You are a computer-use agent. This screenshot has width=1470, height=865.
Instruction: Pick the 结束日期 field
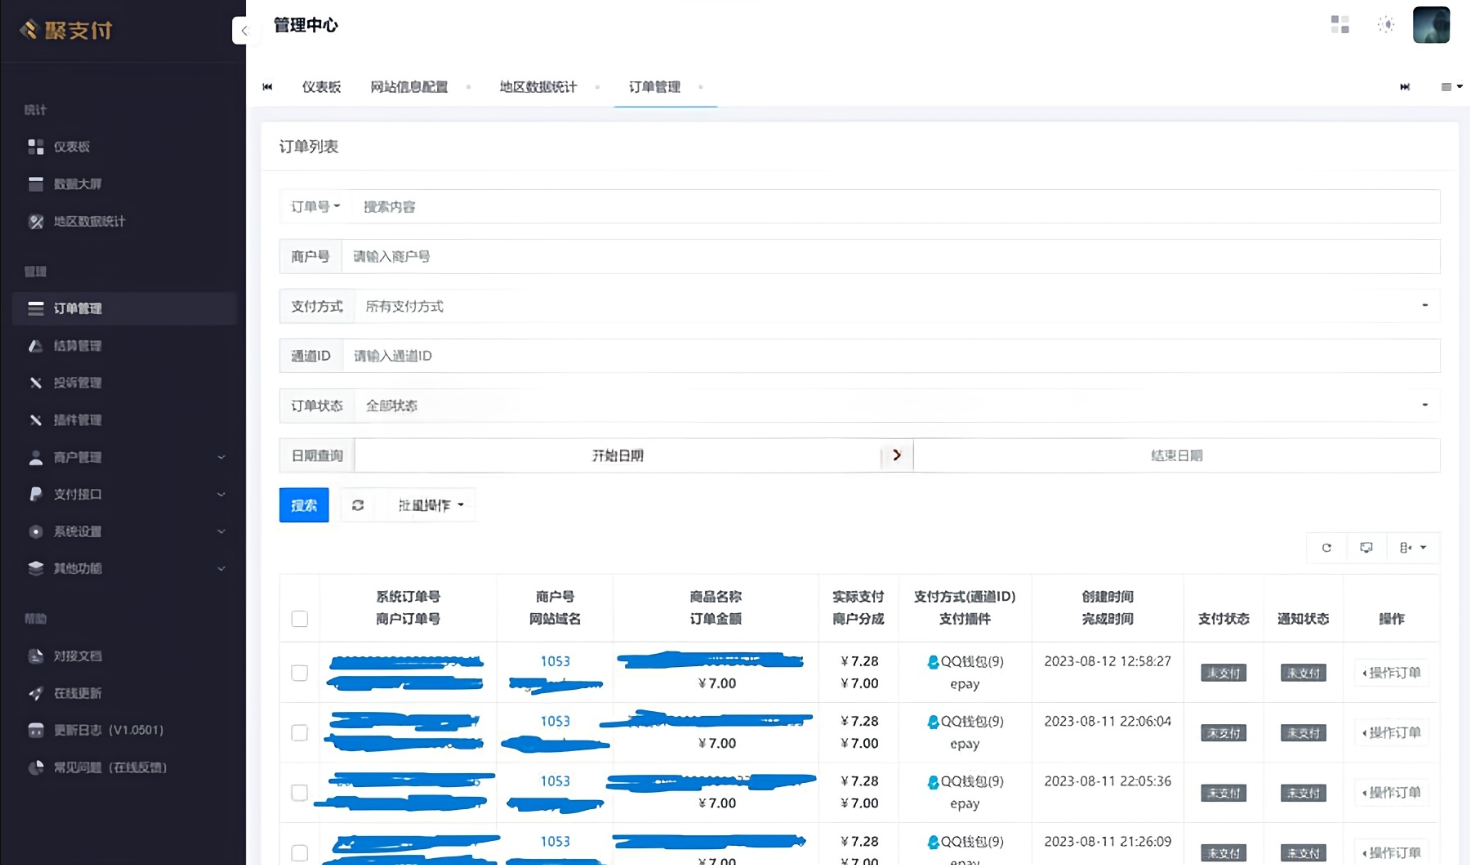[1176, 456]
